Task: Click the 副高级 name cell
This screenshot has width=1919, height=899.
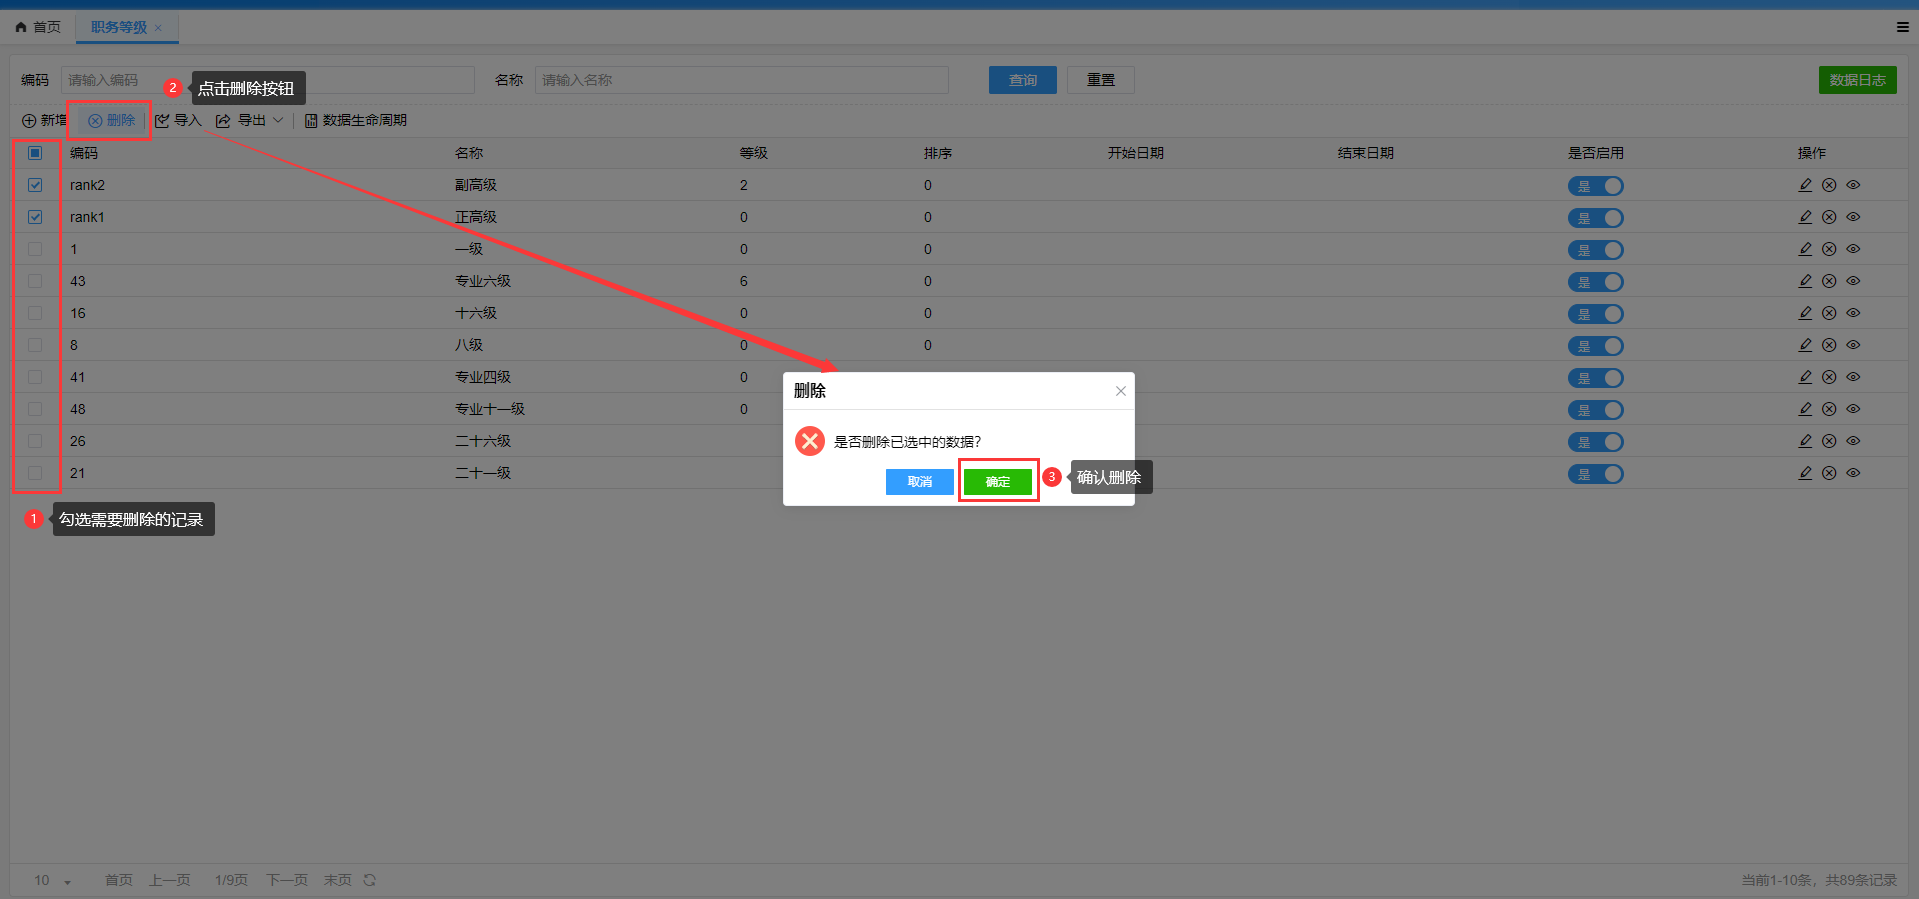Action: click(x=476, y=185)
